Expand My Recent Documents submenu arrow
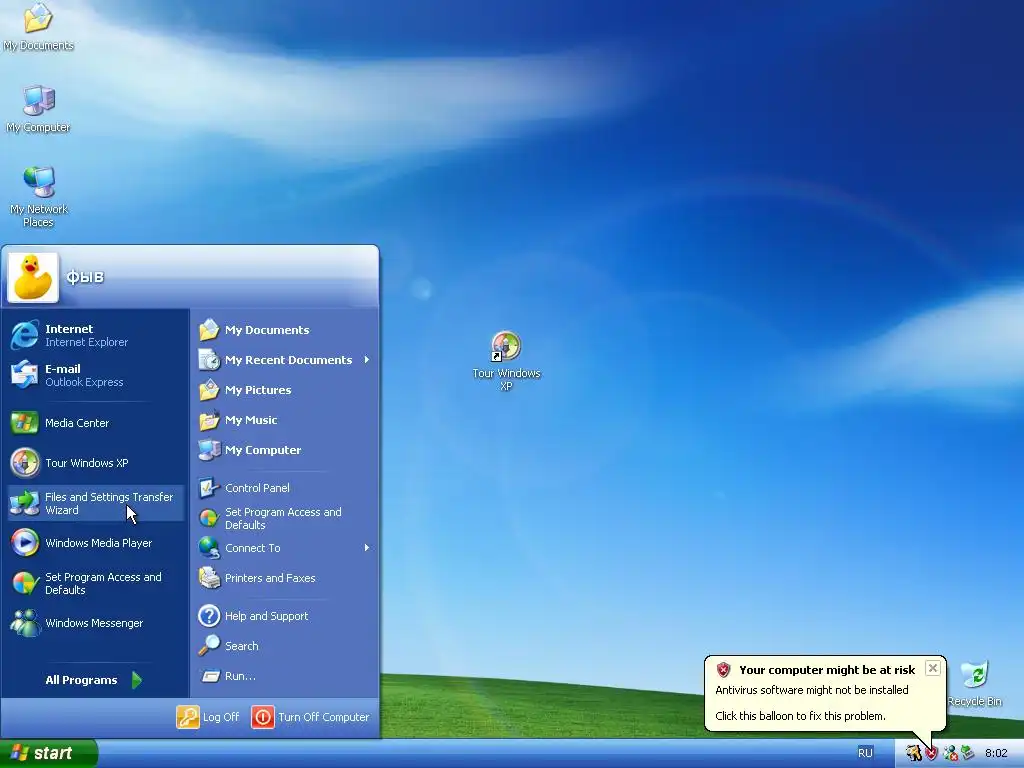The width and height of the screenshot is (1024, 768). tap(367, 360)
